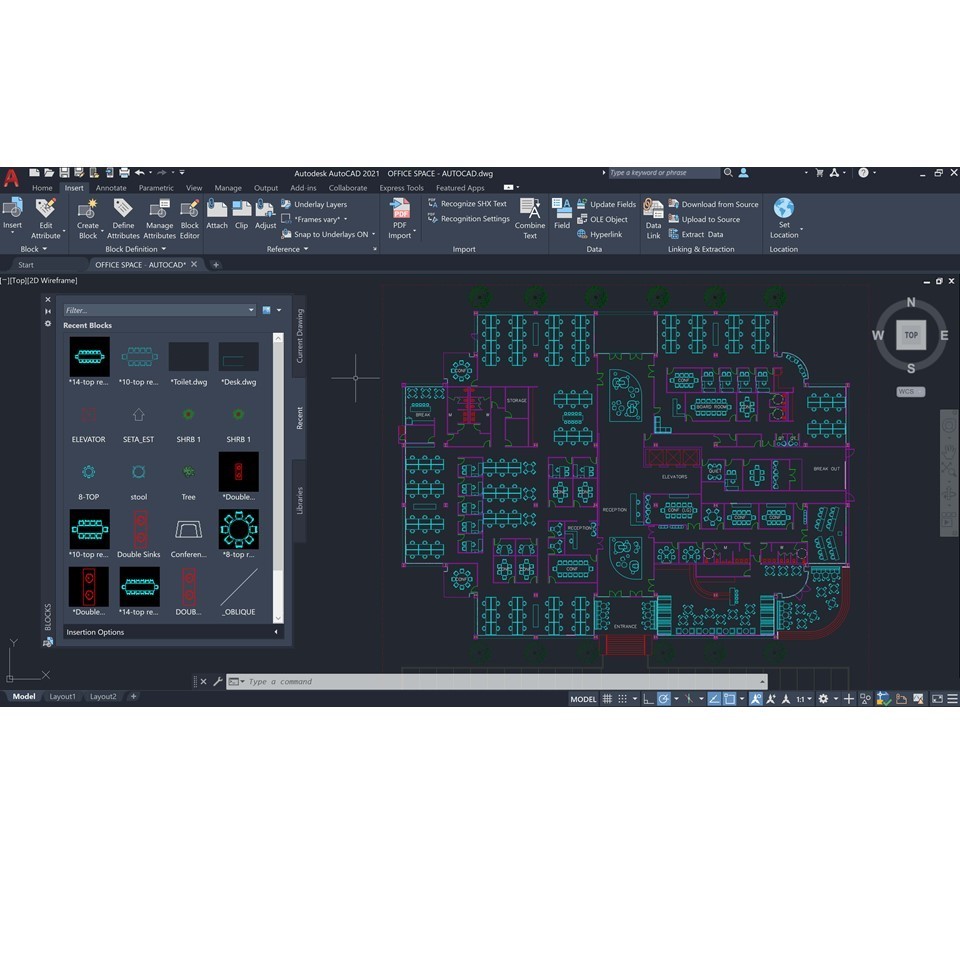Toggle polar tracking in status bar
Image resolution: width=960 pixels, height=960 pixels.
[663, 699]
